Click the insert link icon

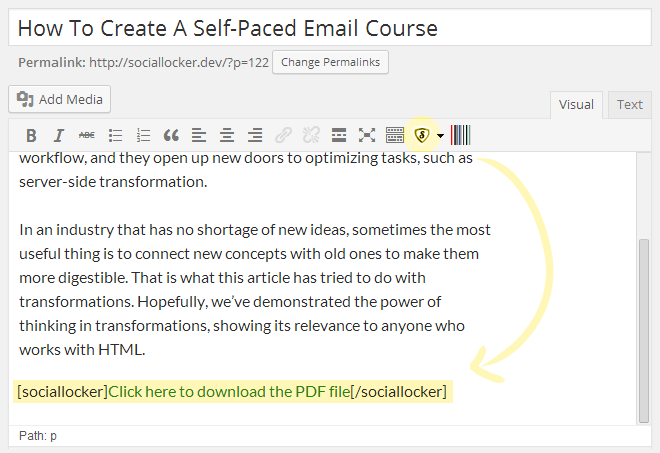point(283,135)
